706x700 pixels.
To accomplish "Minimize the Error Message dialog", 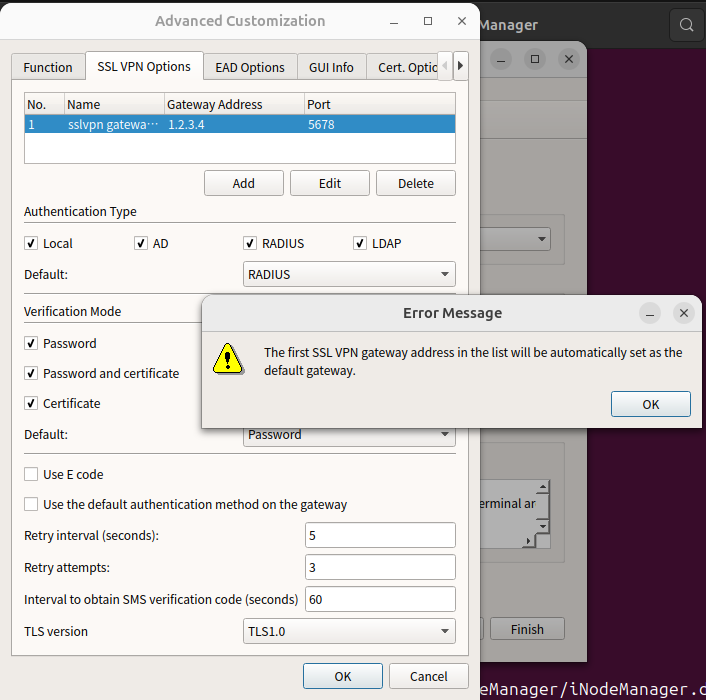I will [x=650, y=313].
